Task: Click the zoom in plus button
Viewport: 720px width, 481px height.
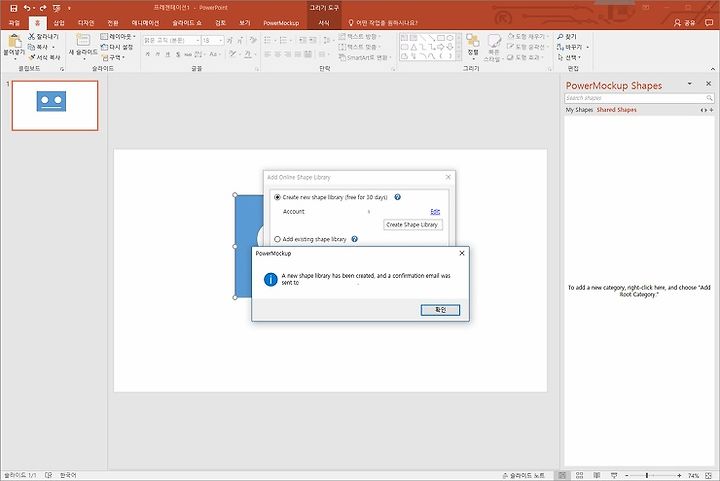Action: 679,475
